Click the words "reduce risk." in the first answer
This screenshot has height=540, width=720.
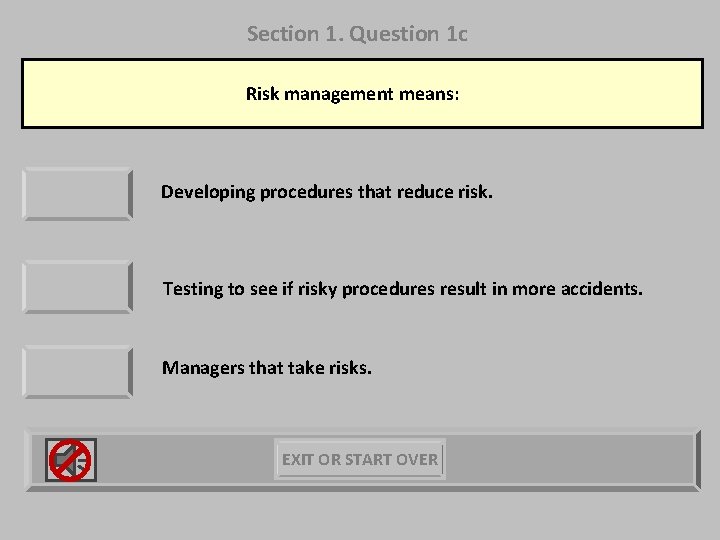click(x=445, y=192)
